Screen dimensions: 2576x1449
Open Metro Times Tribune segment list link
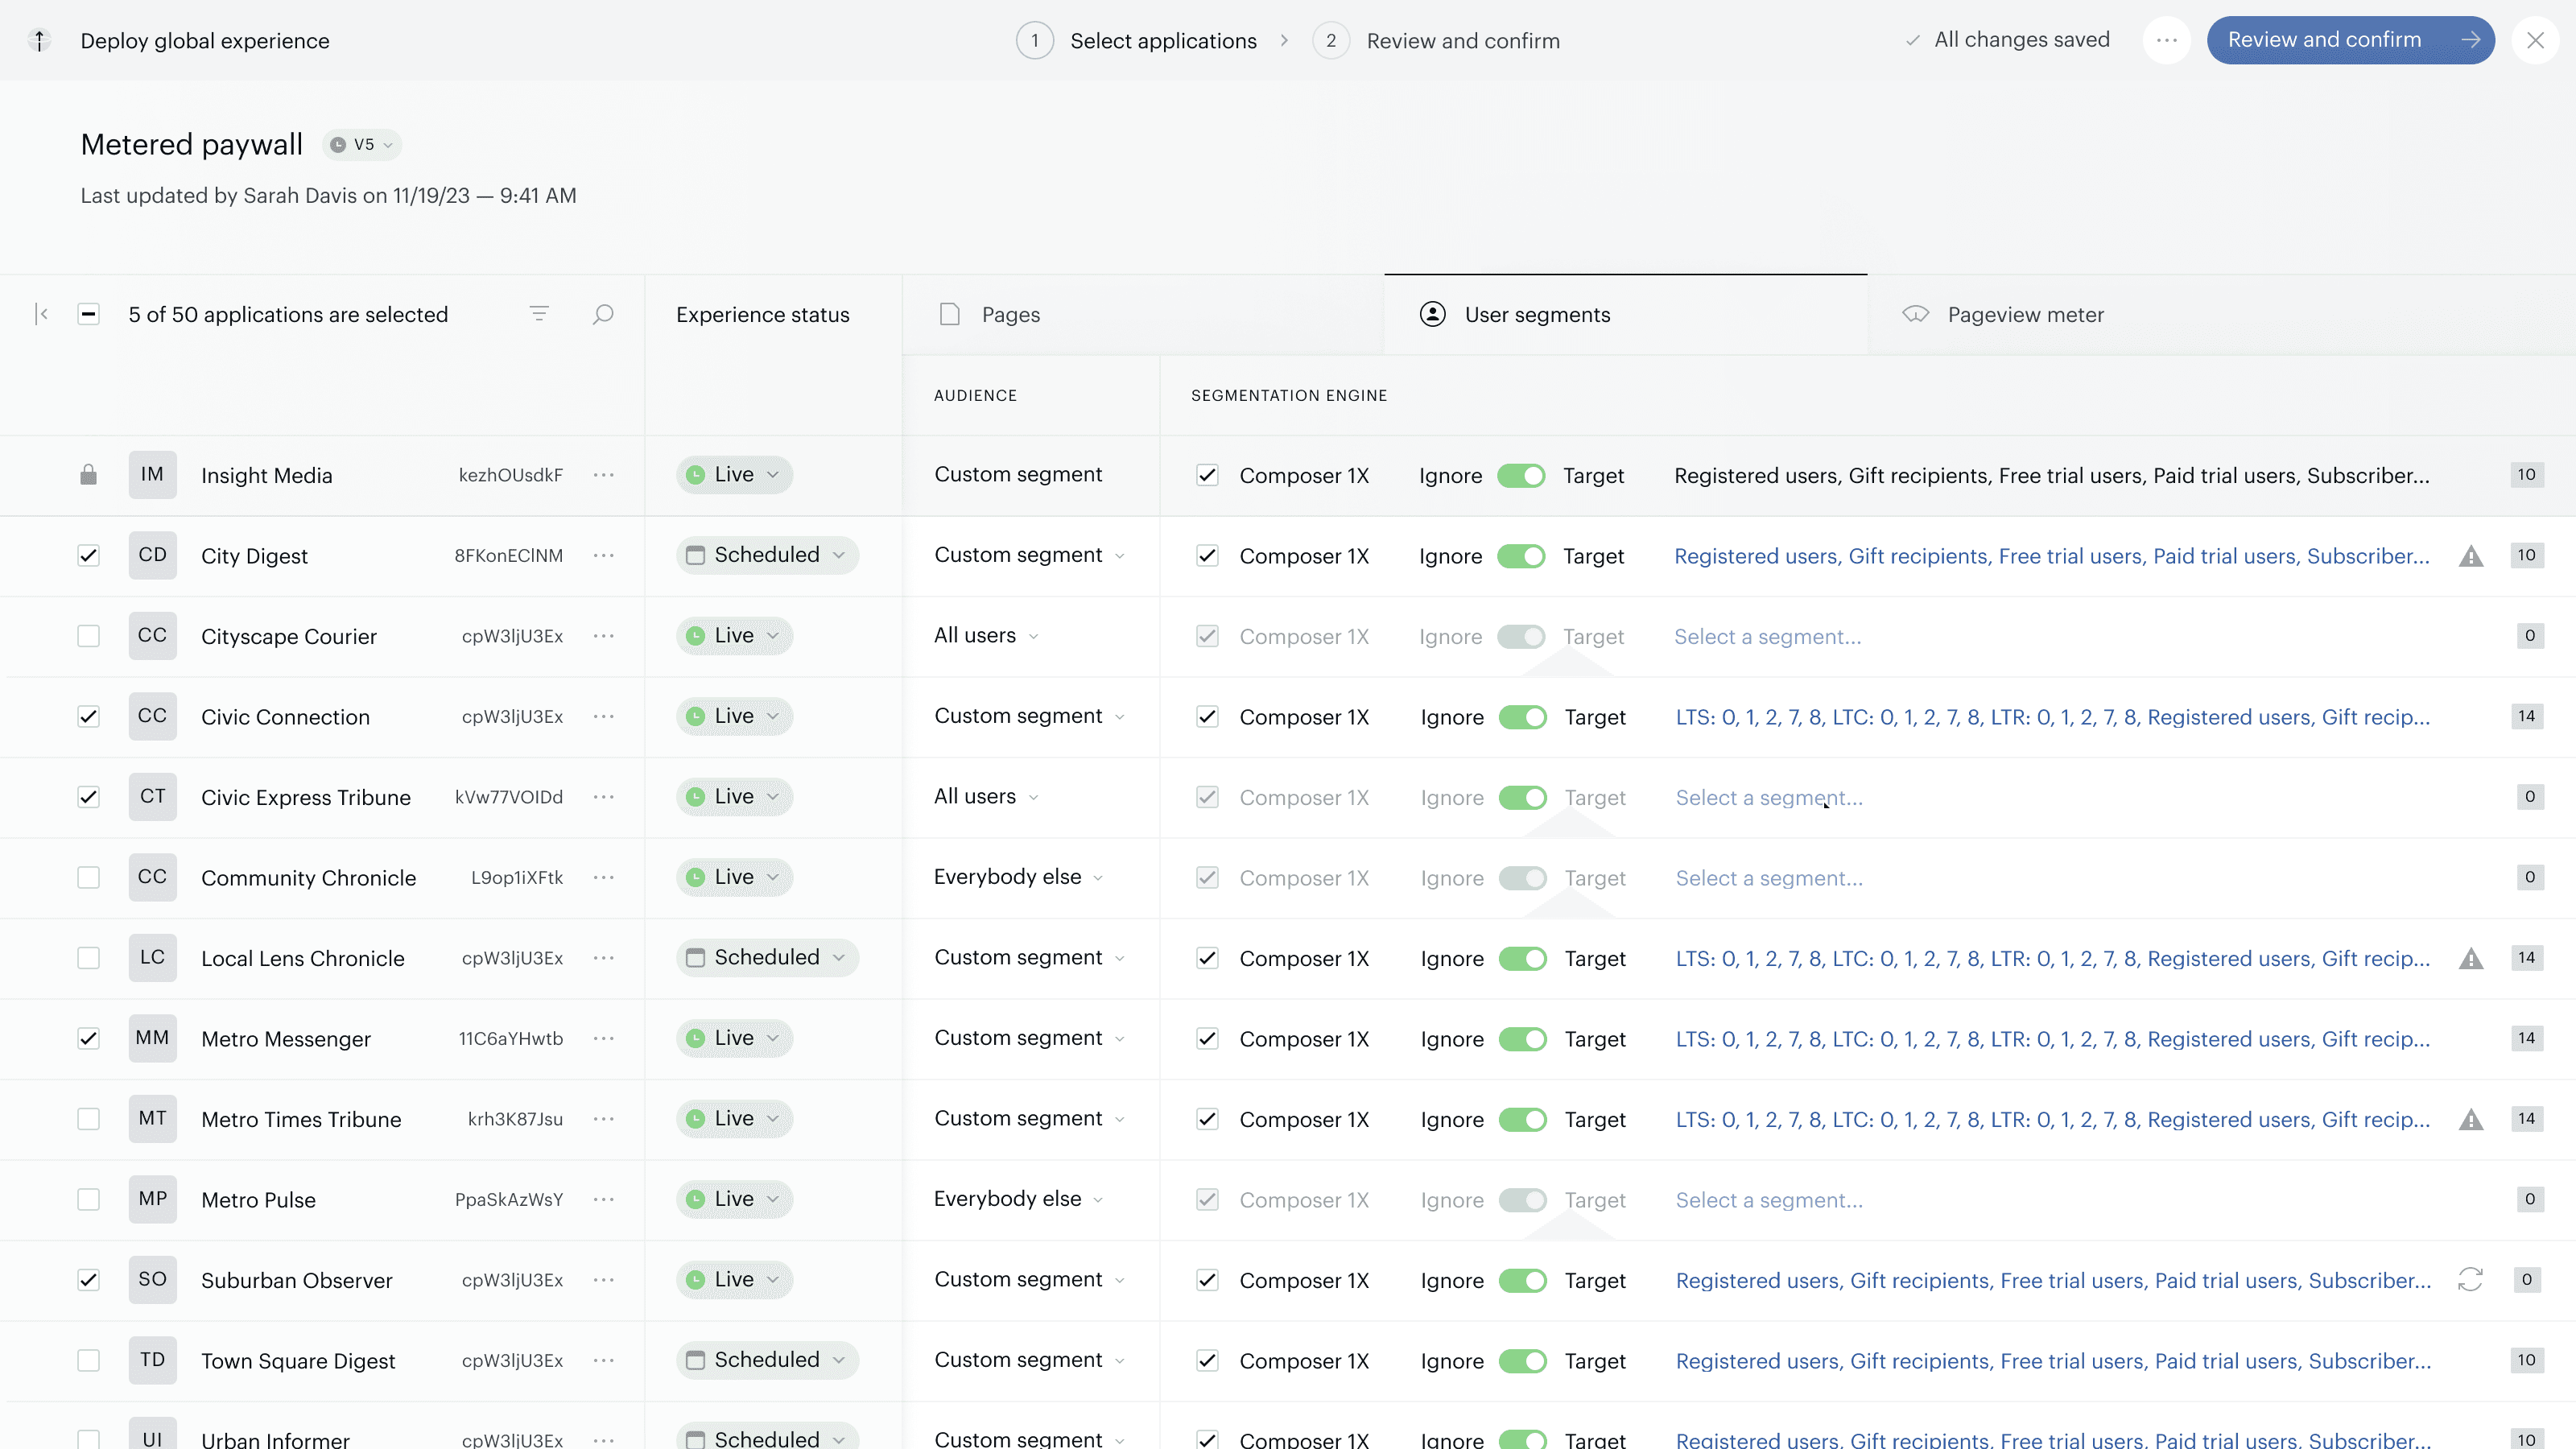tap(2052, 1120)
